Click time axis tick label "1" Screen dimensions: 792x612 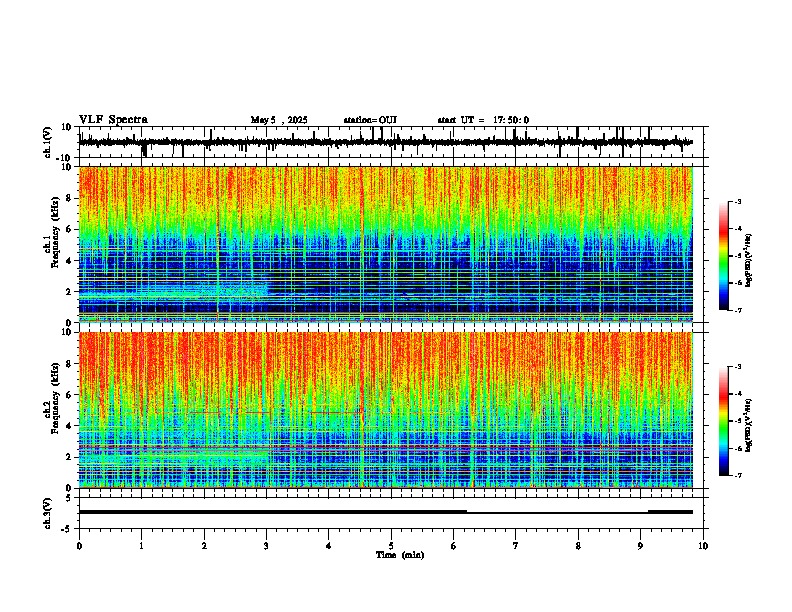tap(141, 546)
